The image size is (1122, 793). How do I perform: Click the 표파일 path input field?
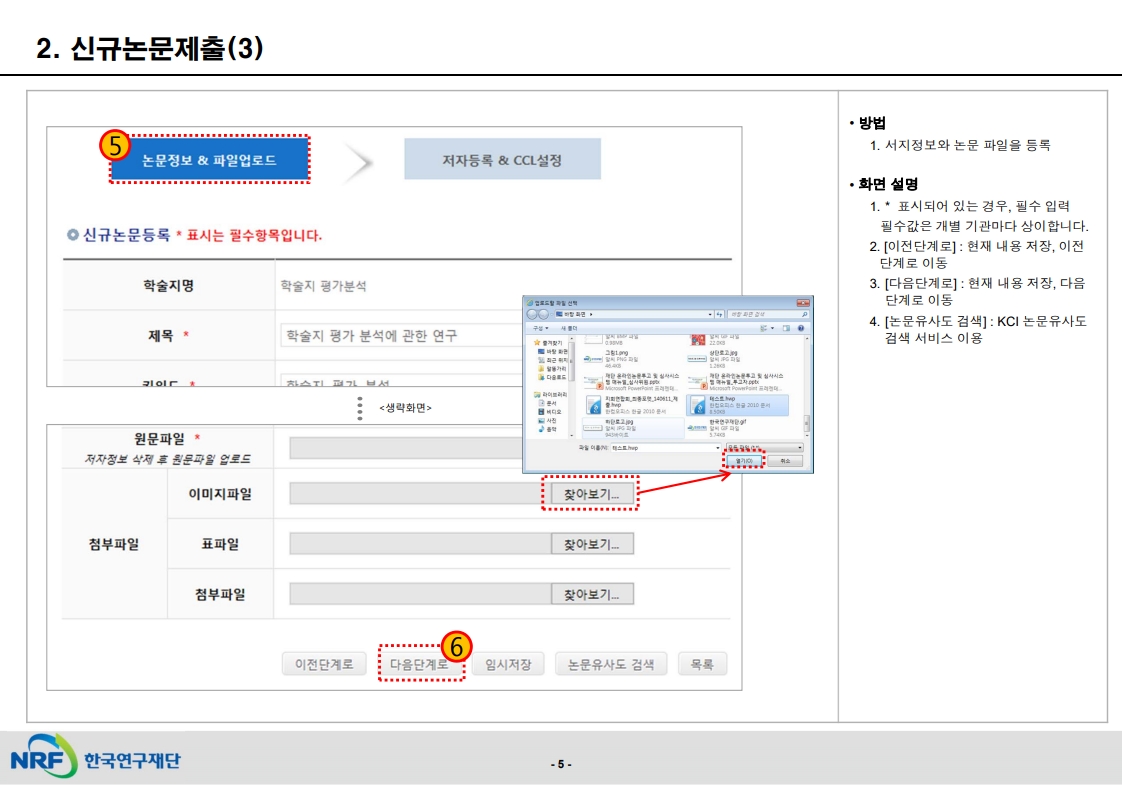420,544
